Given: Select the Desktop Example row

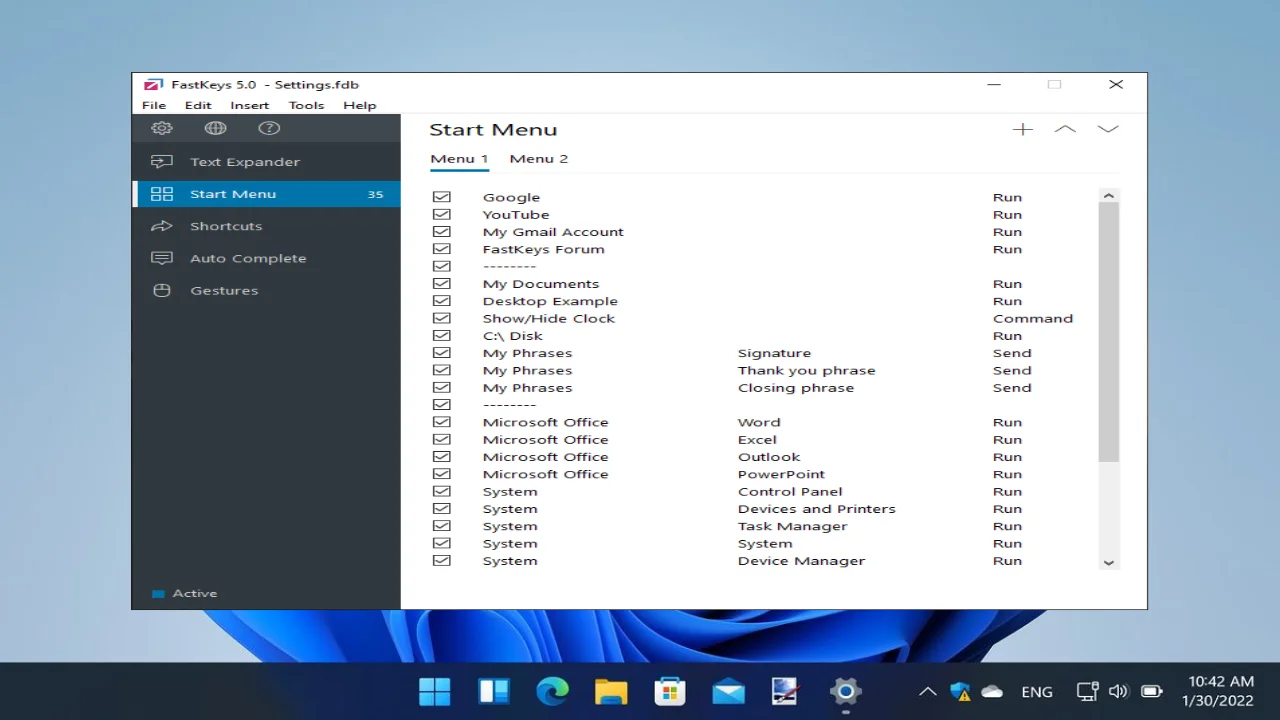Looking at the screenshot, I should [764, 301].
